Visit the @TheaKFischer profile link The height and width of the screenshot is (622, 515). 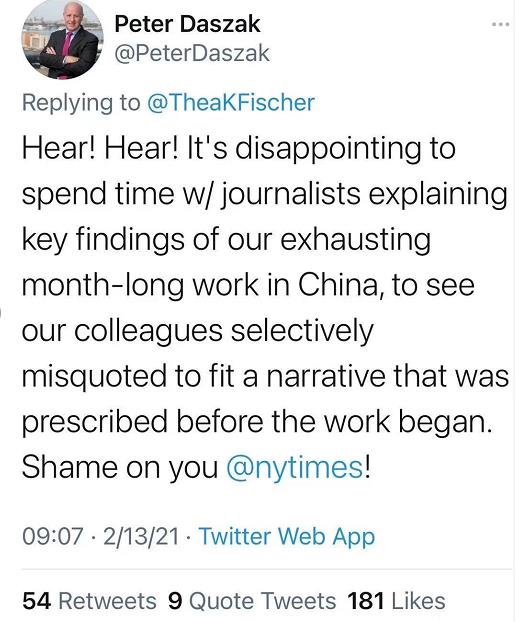click(x=231, y=102)
